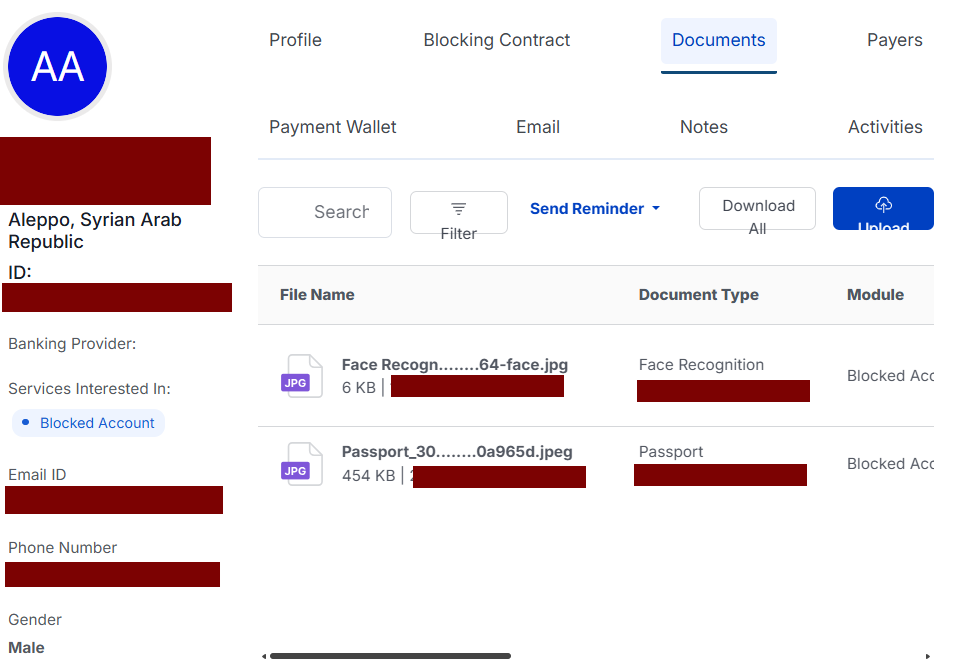Screen dimensions: 956x666
Task: Open the Face Recogn...64-face.jpg file
Action: [x=454, y=365]
